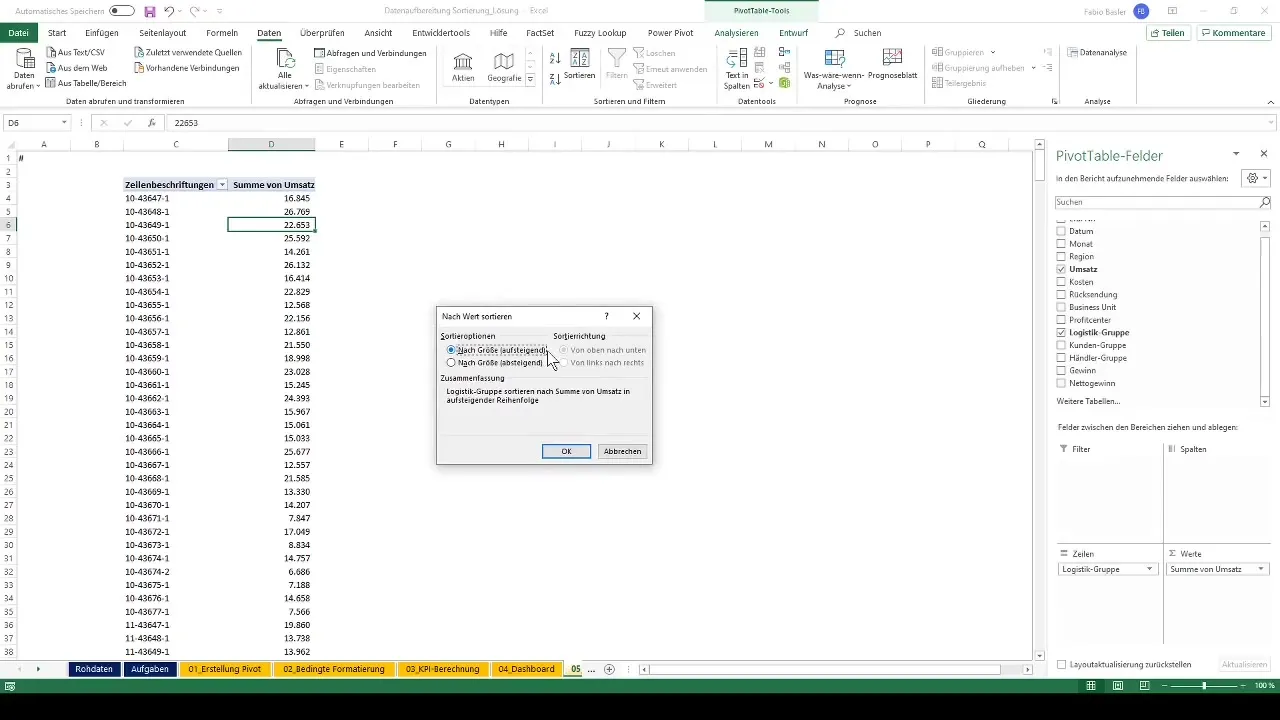Screen dimensions: 1280x720
Task: Open Vorhandene Verbindungen
Action: 185,68
